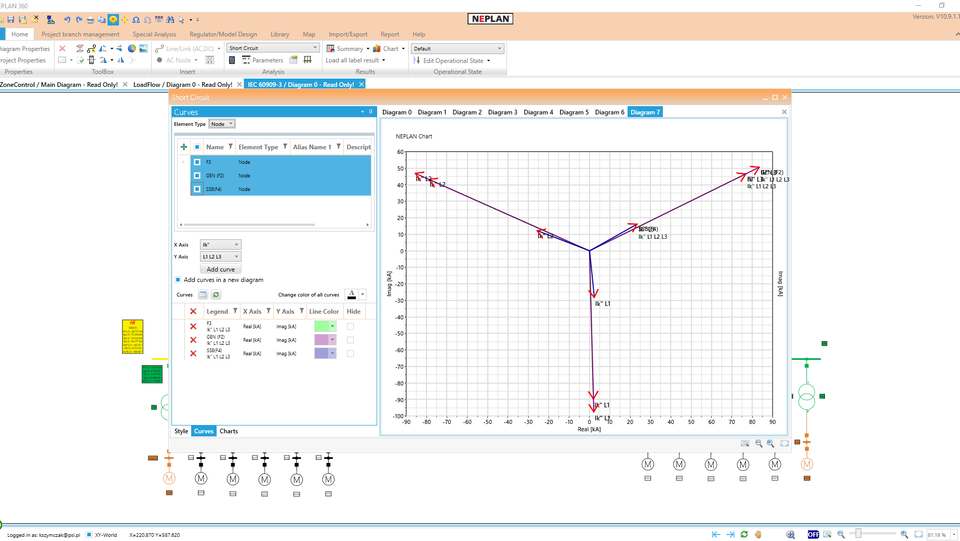Remove the SSB(F4) curve with red X
Viewport: 960px width, 541px height.
click(193, 354)
